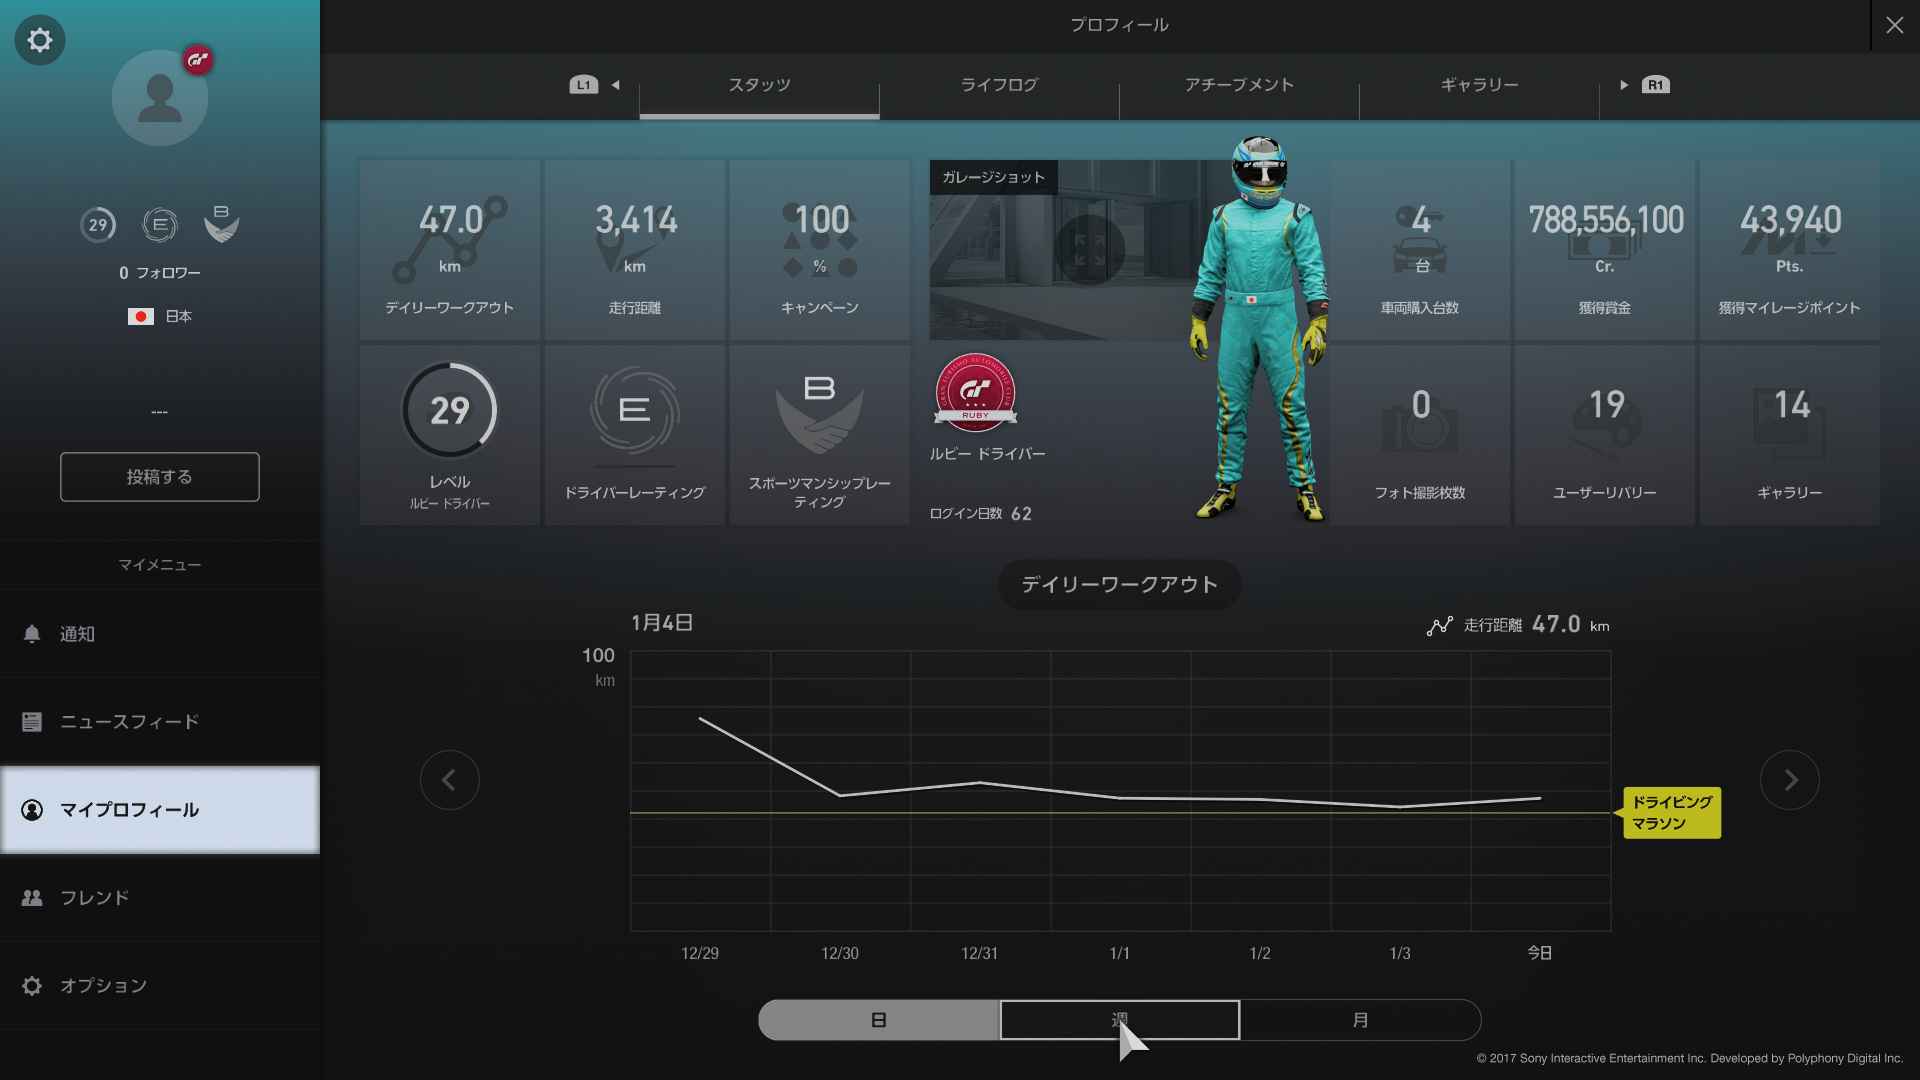Switch to the ライフログ tab

[x=999, y=85]
